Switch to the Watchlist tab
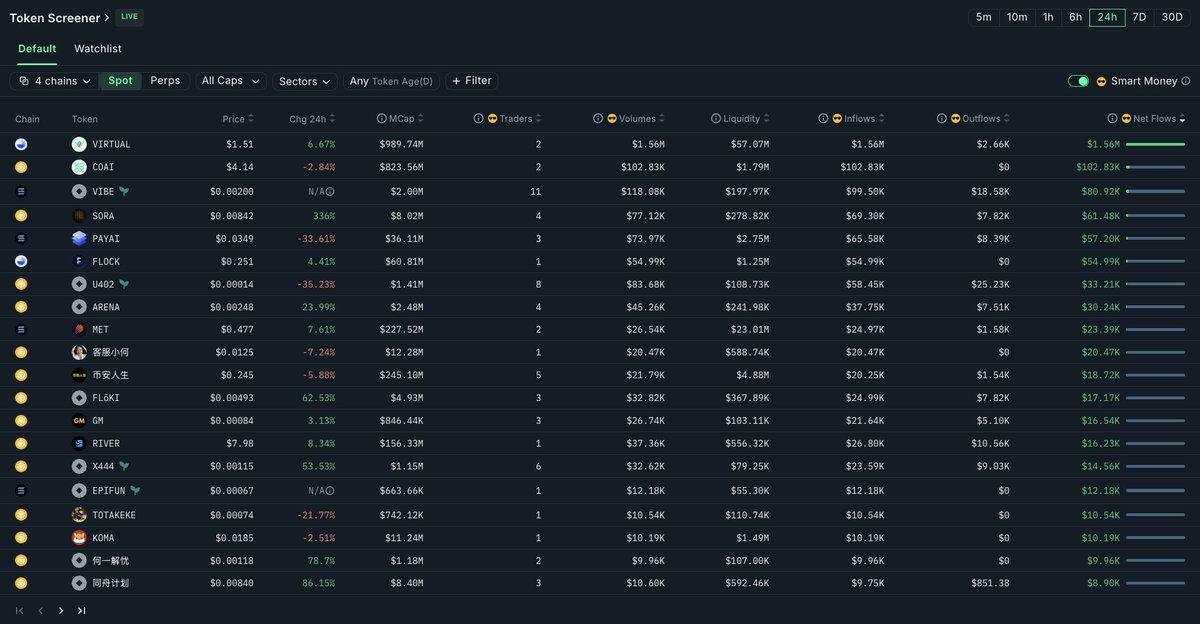 (x=98, y=49)
